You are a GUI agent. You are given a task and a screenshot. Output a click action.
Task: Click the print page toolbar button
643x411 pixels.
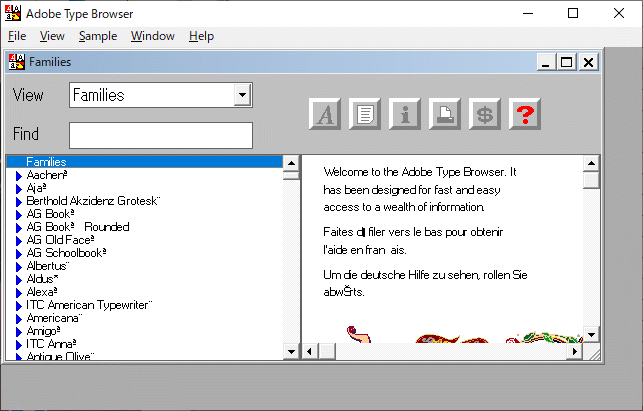tap(445, 114)
